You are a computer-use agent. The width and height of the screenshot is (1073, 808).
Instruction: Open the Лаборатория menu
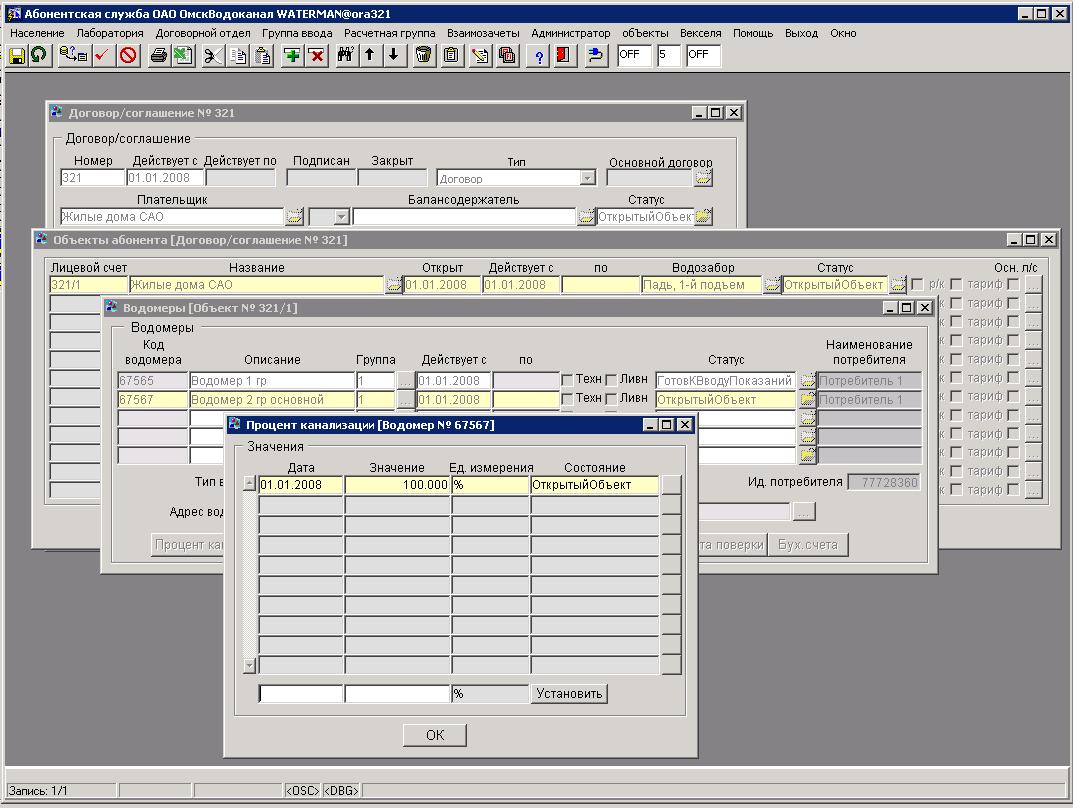pyautogui.click(x=109, y=33)
